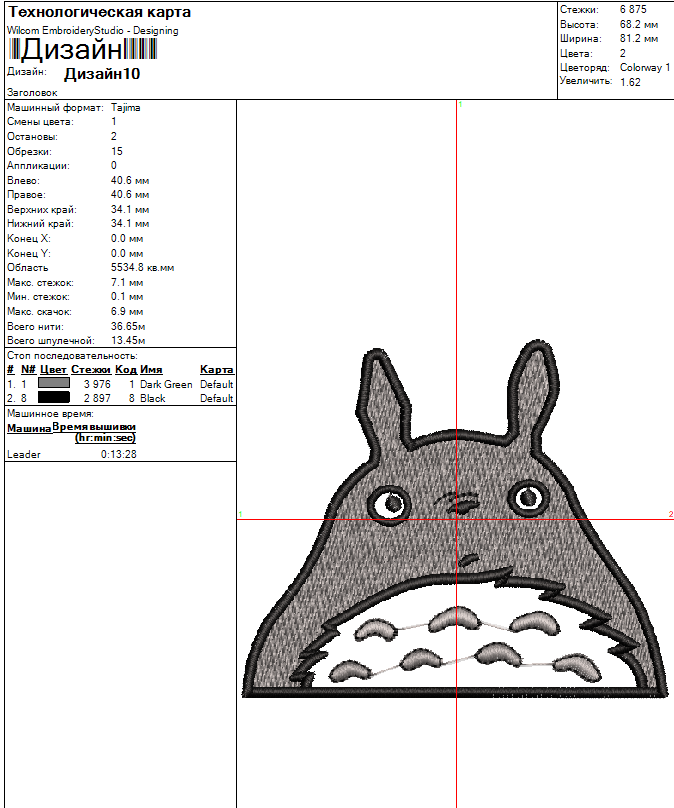Select stitch count '3 976' in row 1
The height and width of the screenshot is (808, 674).
pos(97,384)
